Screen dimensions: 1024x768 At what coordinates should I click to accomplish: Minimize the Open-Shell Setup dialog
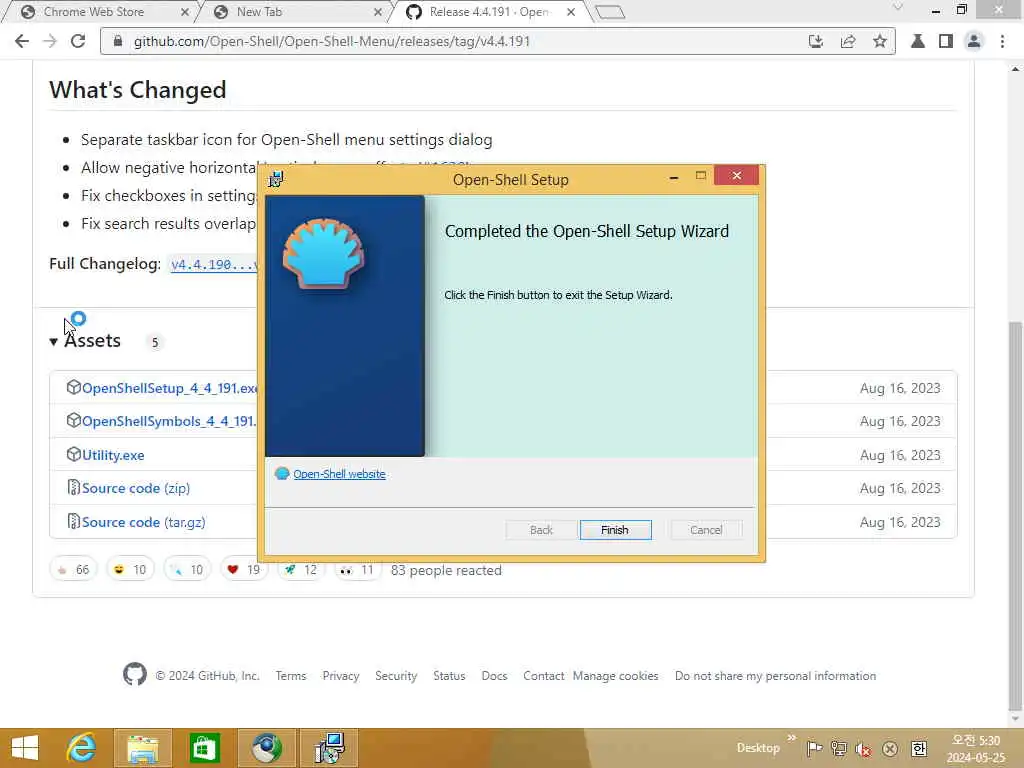(x=673, y=176)
